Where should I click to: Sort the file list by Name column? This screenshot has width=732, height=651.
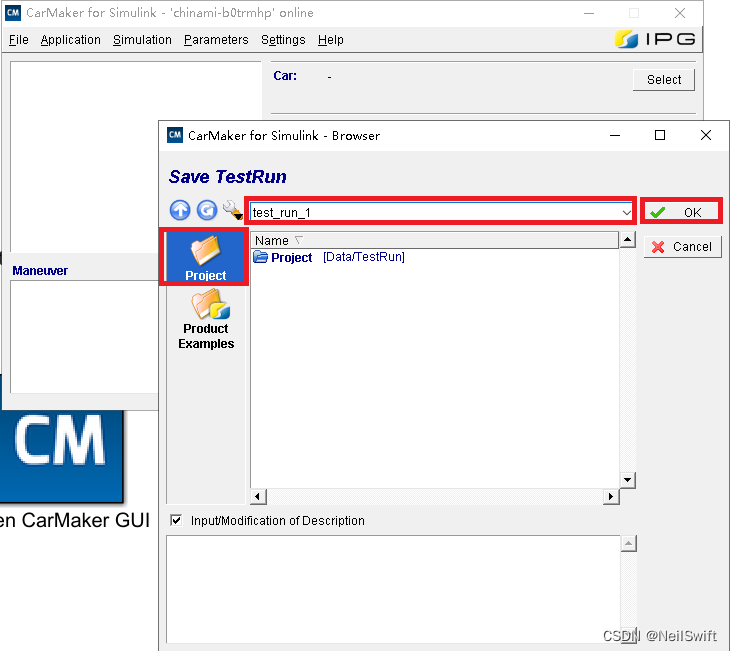[435, 240]
